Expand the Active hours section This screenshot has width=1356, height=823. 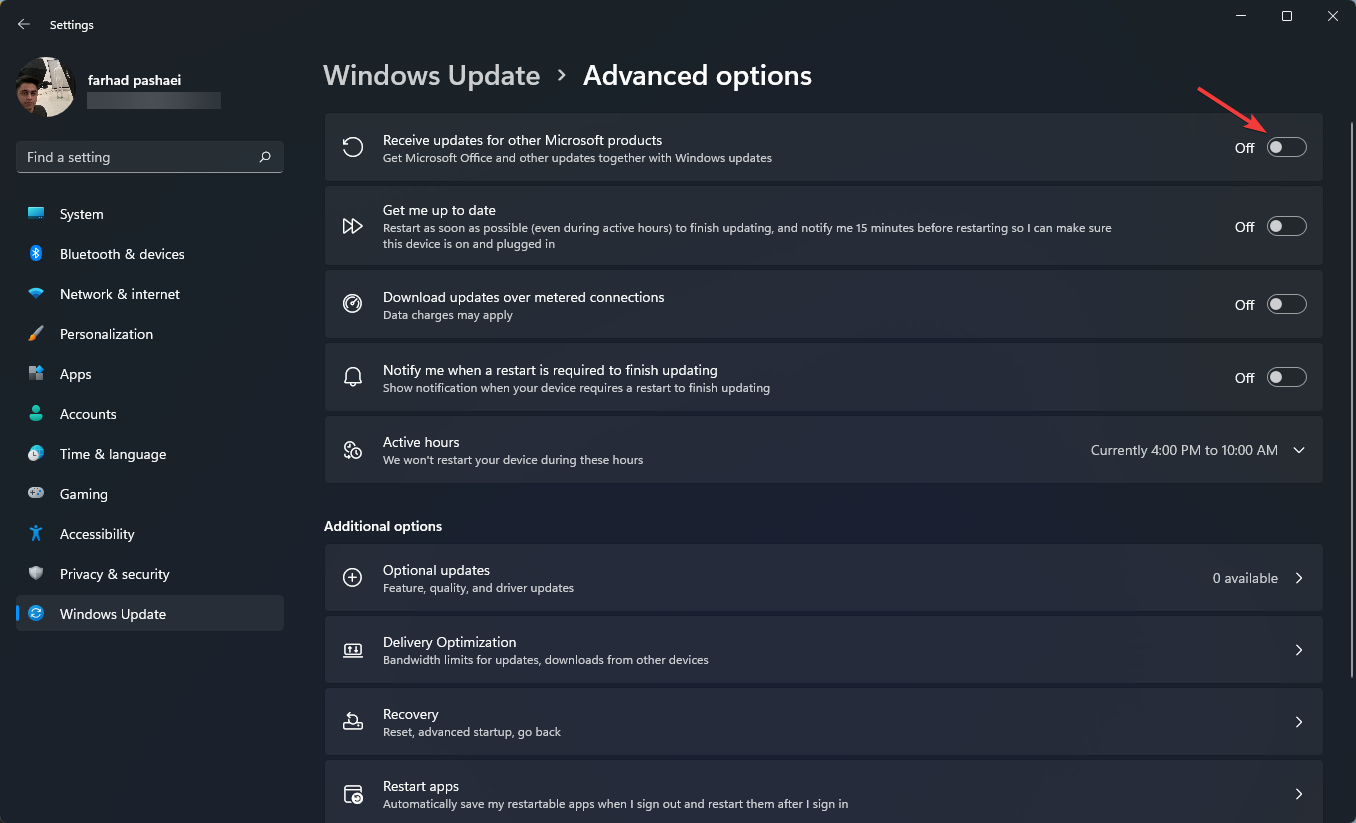(1298, 450)
